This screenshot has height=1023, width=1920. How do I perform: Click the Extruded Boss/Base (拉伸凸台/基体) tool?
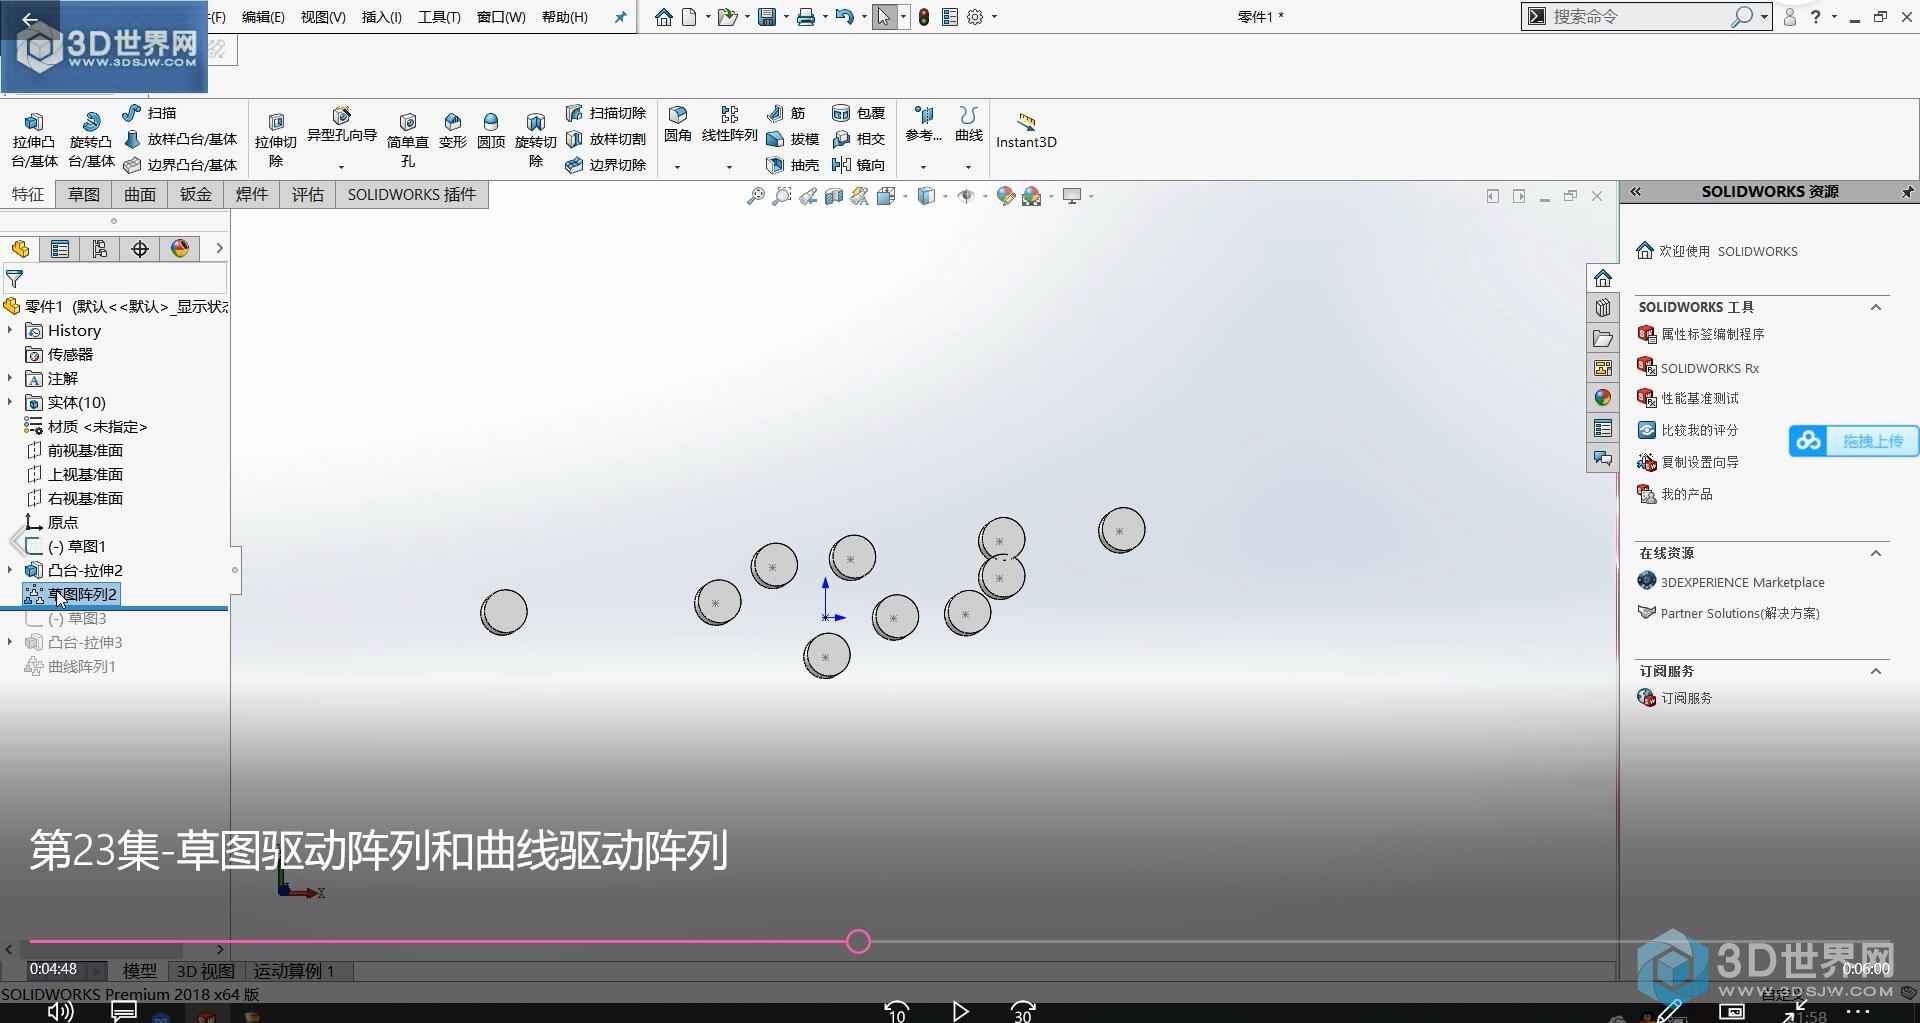tap(34, 140)
